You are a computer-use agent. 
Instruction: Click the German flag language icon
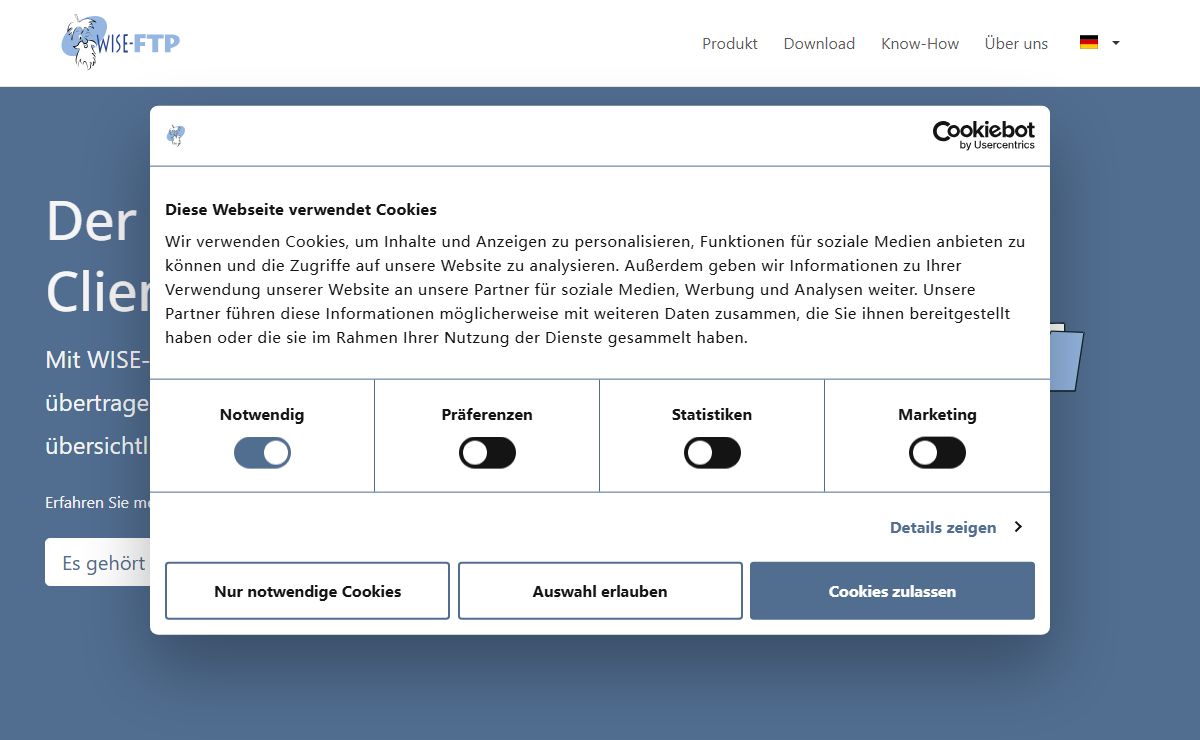tap(1089, 43)
